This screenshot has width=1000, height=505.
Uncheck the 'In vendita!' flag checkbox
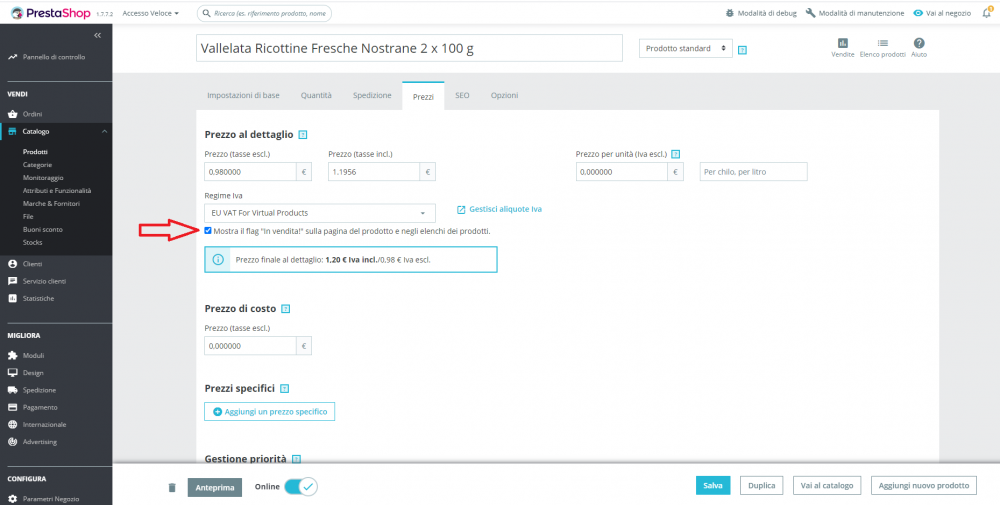point(208,231)
